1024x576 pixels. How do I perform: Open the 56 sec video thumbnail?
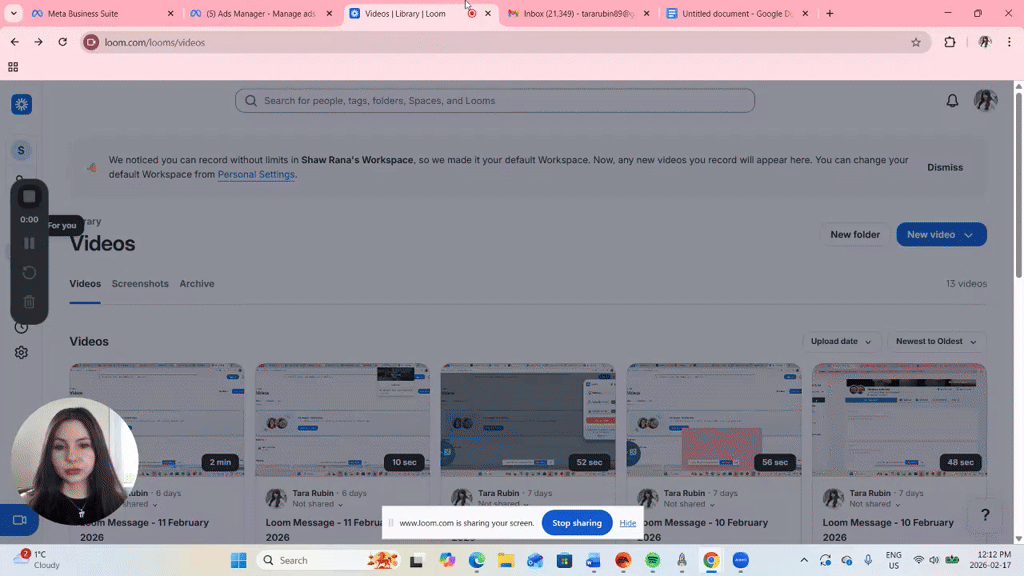[x=714, y=420]
